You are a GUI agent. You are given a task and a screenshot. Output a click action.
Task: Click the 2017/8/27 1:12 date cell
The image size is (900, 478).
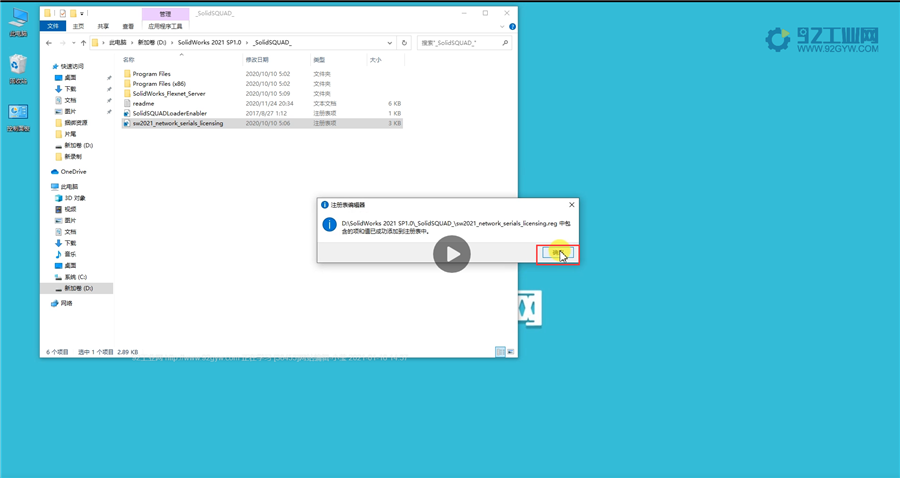[x=265, y=114]
